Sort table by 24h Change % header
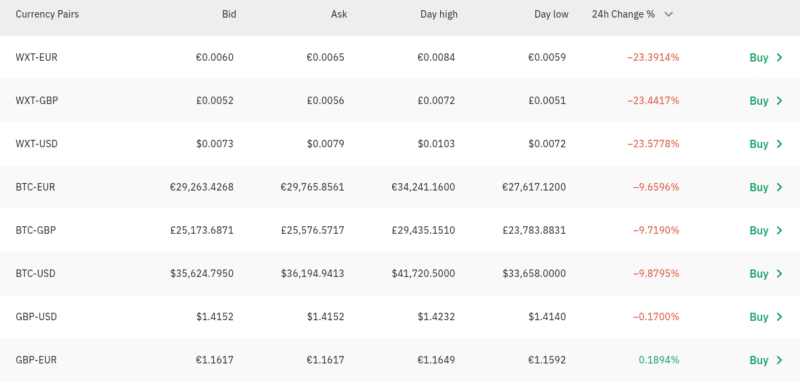800x383 pixels. pyautogui.click(x=623, y=14)
